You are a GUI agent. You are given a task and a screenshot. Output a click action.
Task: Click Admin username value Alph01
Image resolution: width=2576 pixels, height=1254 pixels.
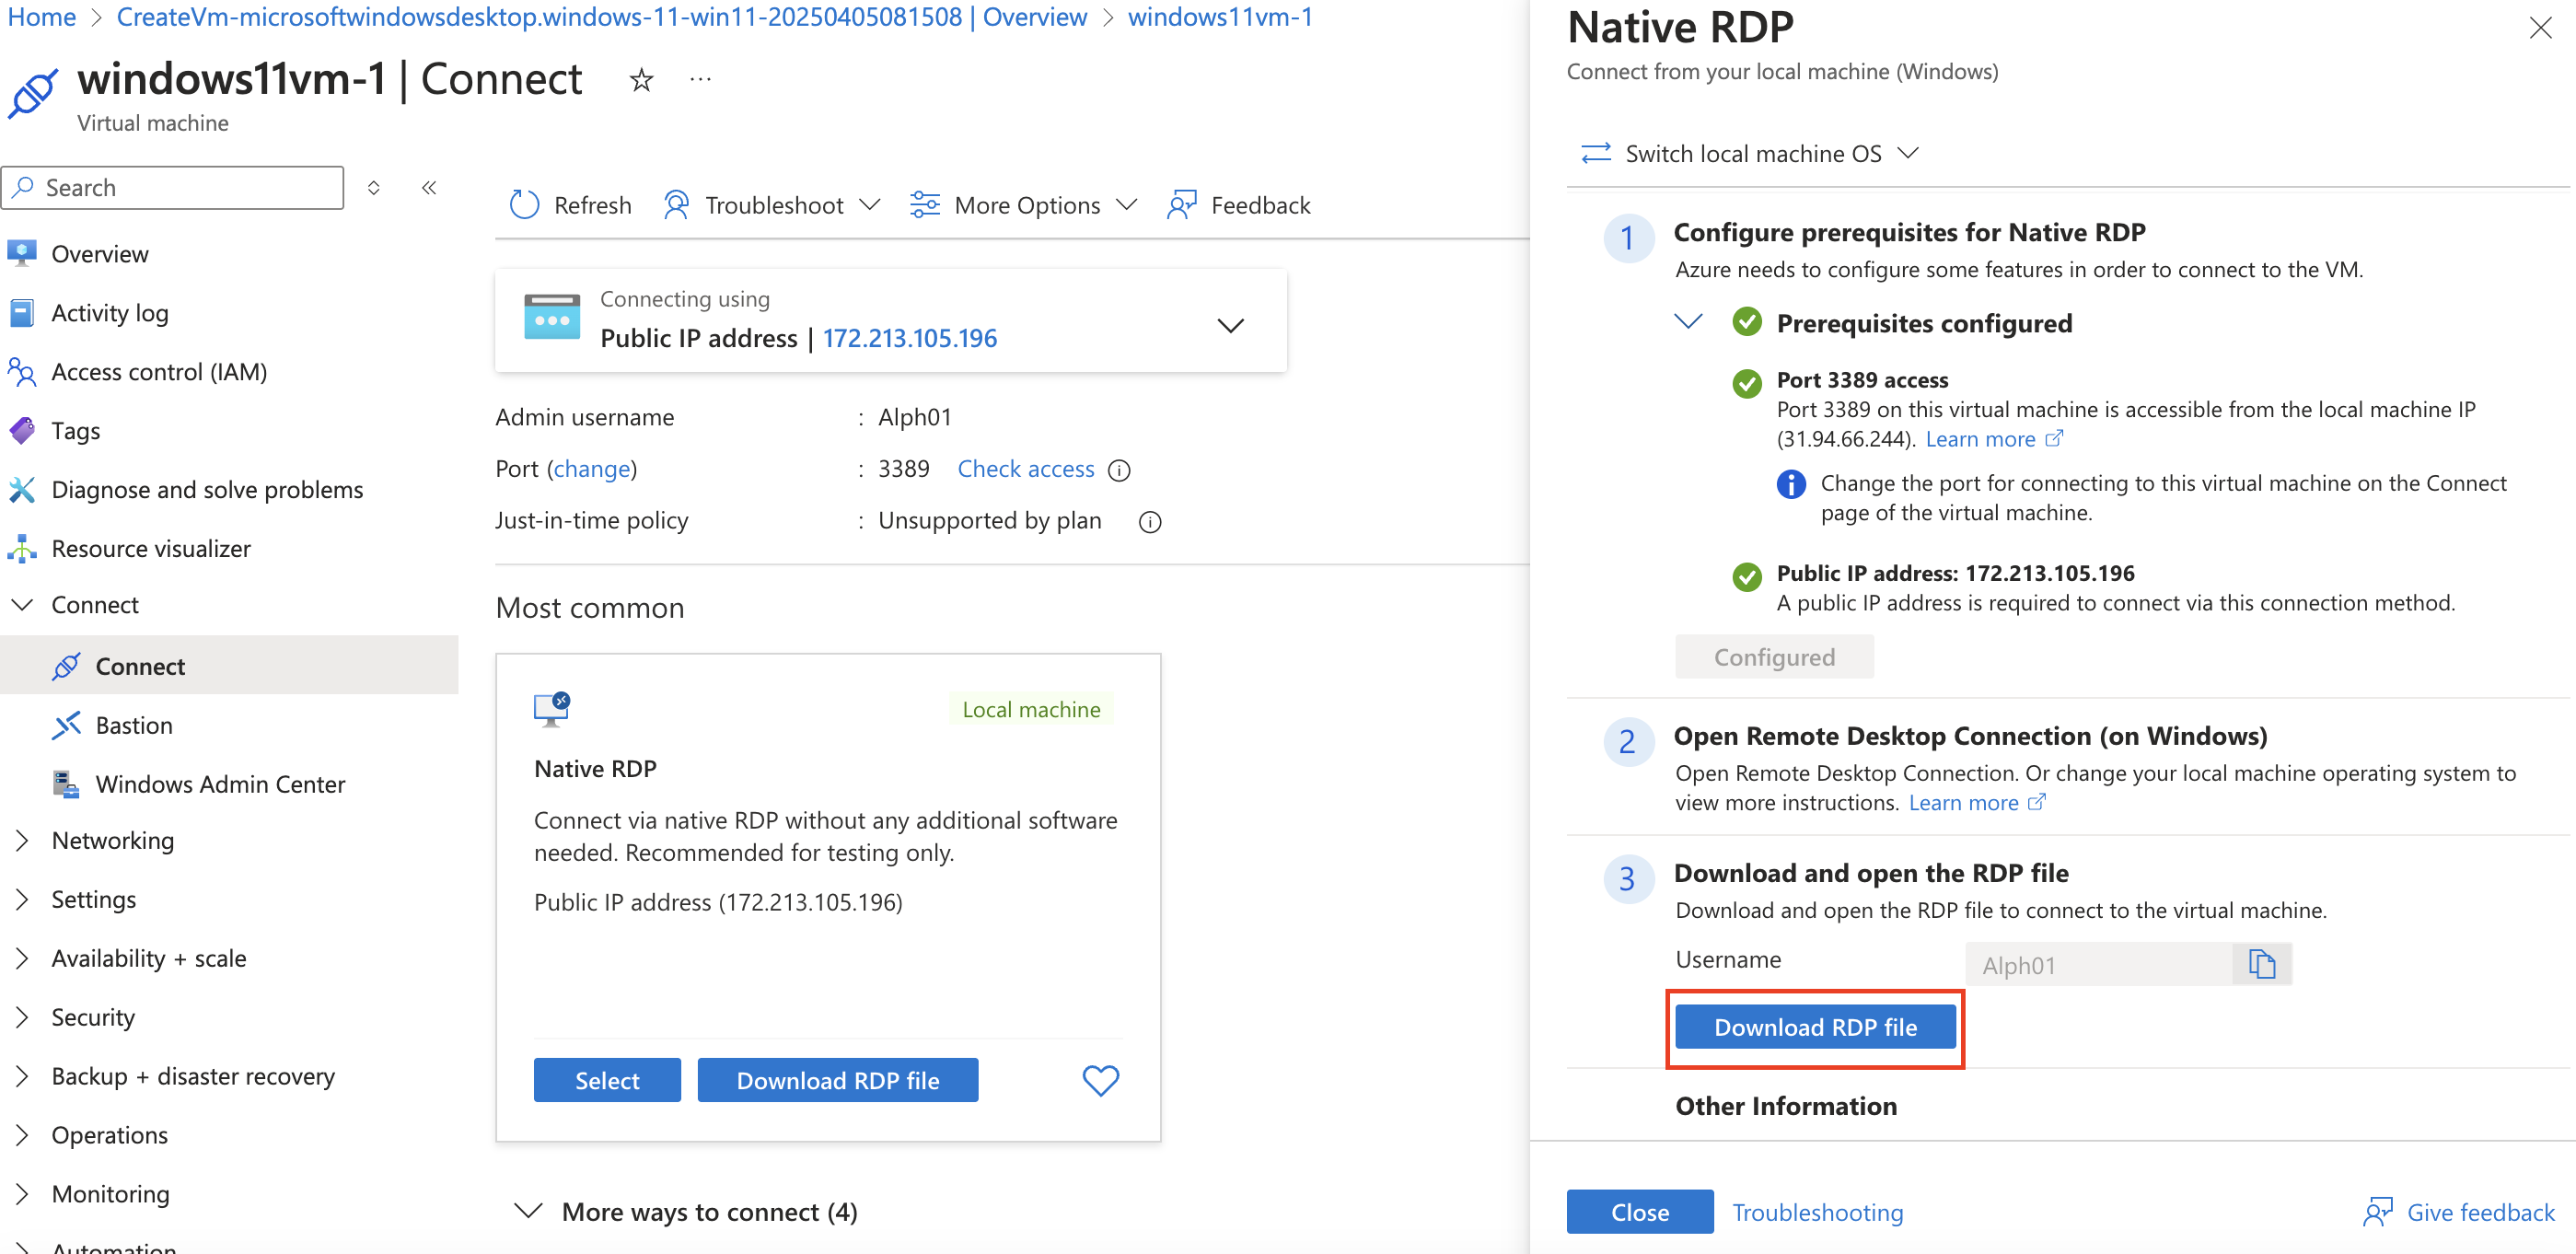(914, 417)
